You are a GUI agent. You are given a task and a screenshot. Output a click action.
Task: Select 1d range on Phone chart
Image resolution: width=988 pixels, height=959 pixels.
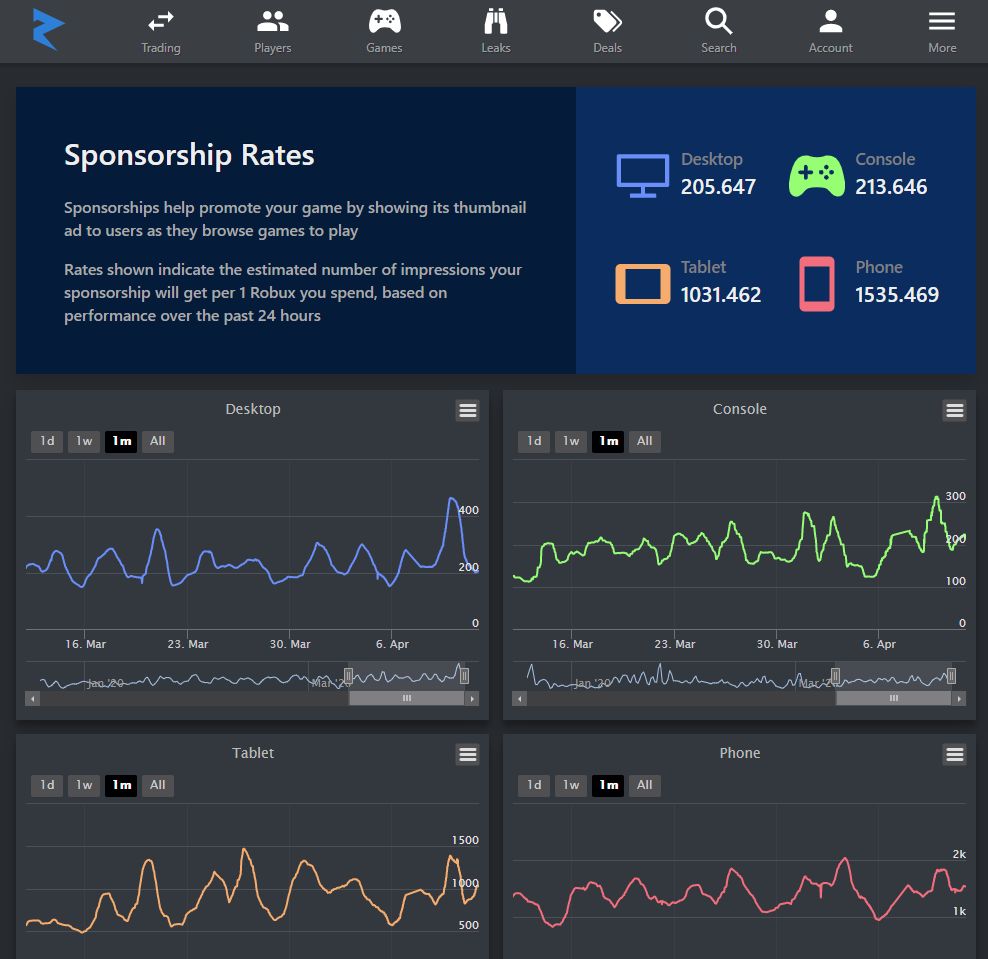[x=534, y=785]
